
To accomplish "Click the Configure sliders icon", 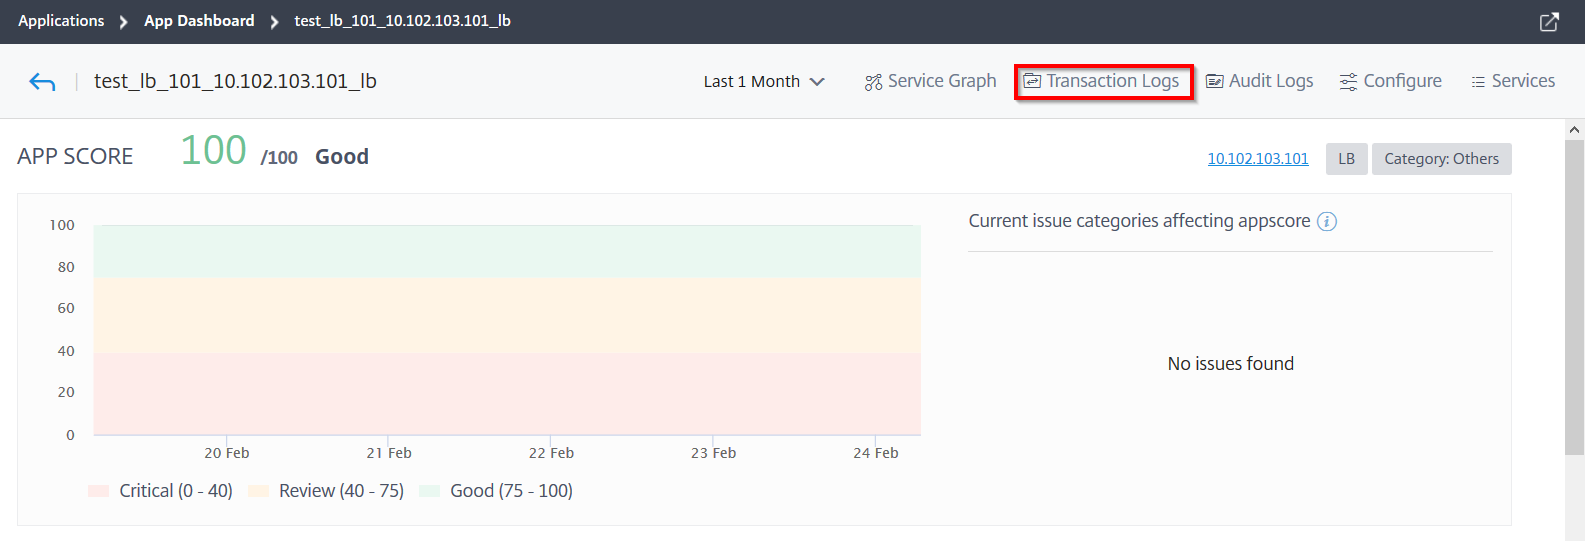I will pyautogui.click(x=1348, y=82).
